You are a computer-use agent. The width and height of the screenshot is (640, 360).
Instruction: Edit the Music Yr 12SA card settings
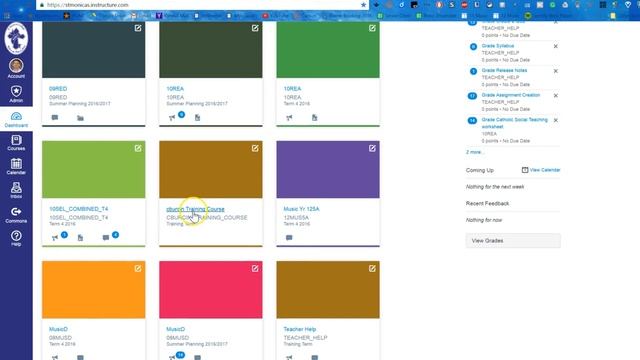372,148
